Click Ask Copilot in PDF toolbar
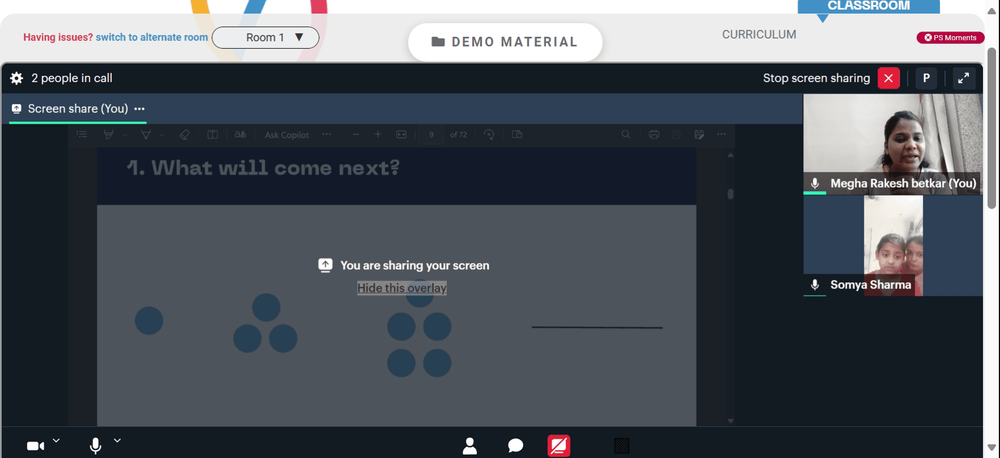 tap(287, 135)
